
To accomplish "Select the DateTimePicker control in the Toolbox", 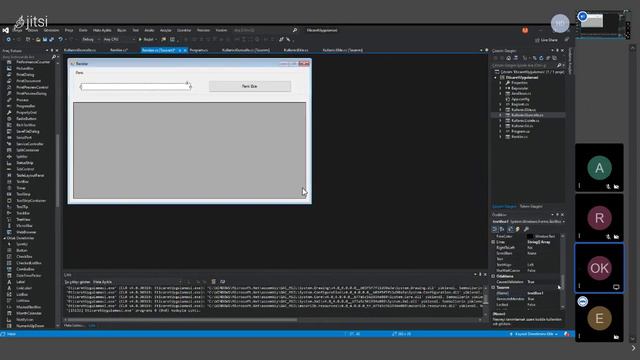I will coord(29,276).
